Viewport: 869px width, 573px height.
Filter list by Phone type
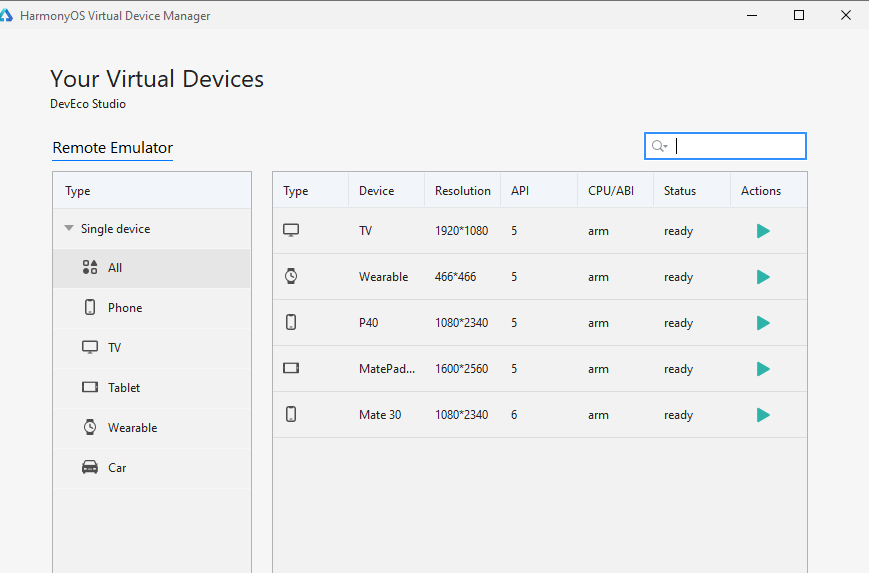click(x=124, y=308)
